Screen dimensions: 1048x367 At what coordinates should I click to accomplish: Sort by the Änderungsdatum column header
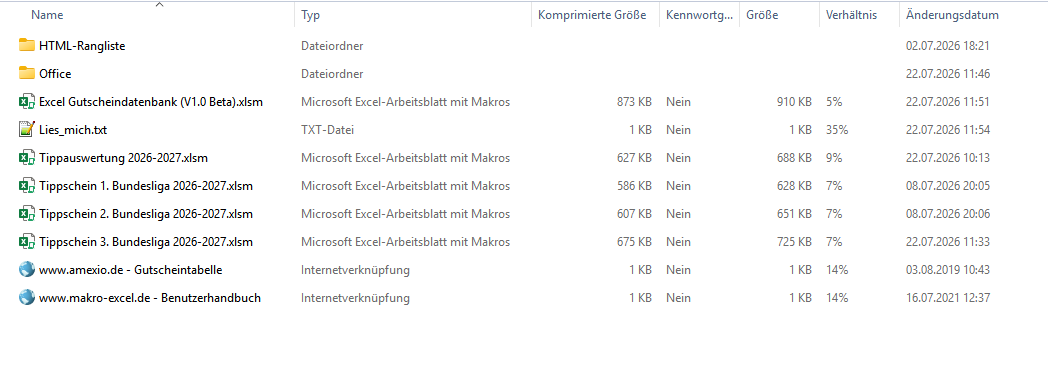coord(973,15)
